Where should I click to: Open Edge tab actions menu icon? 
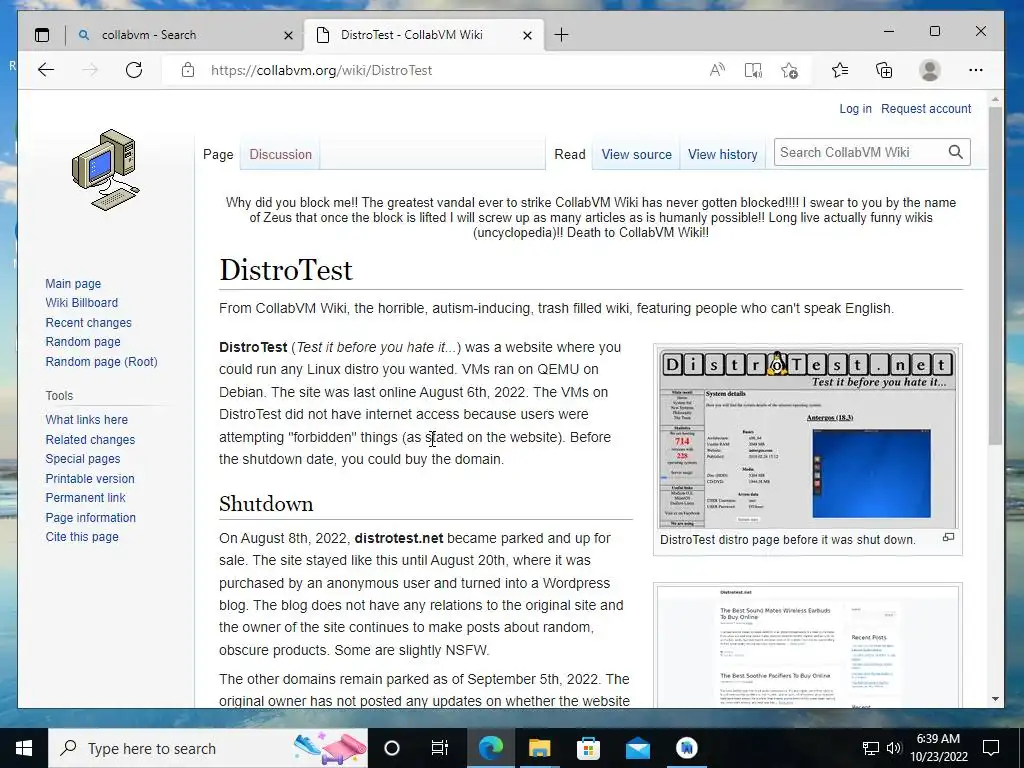tap(42, 35)
